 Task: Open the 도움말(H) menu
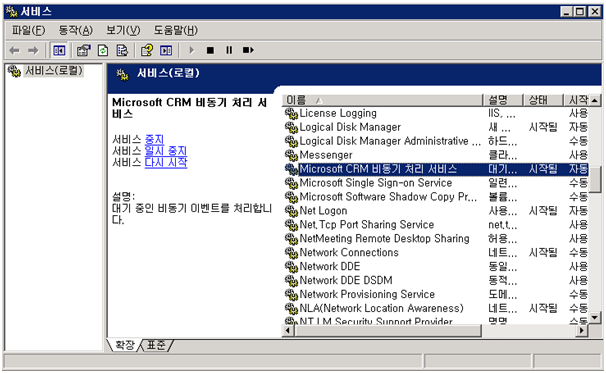click(x=176, y=30)
